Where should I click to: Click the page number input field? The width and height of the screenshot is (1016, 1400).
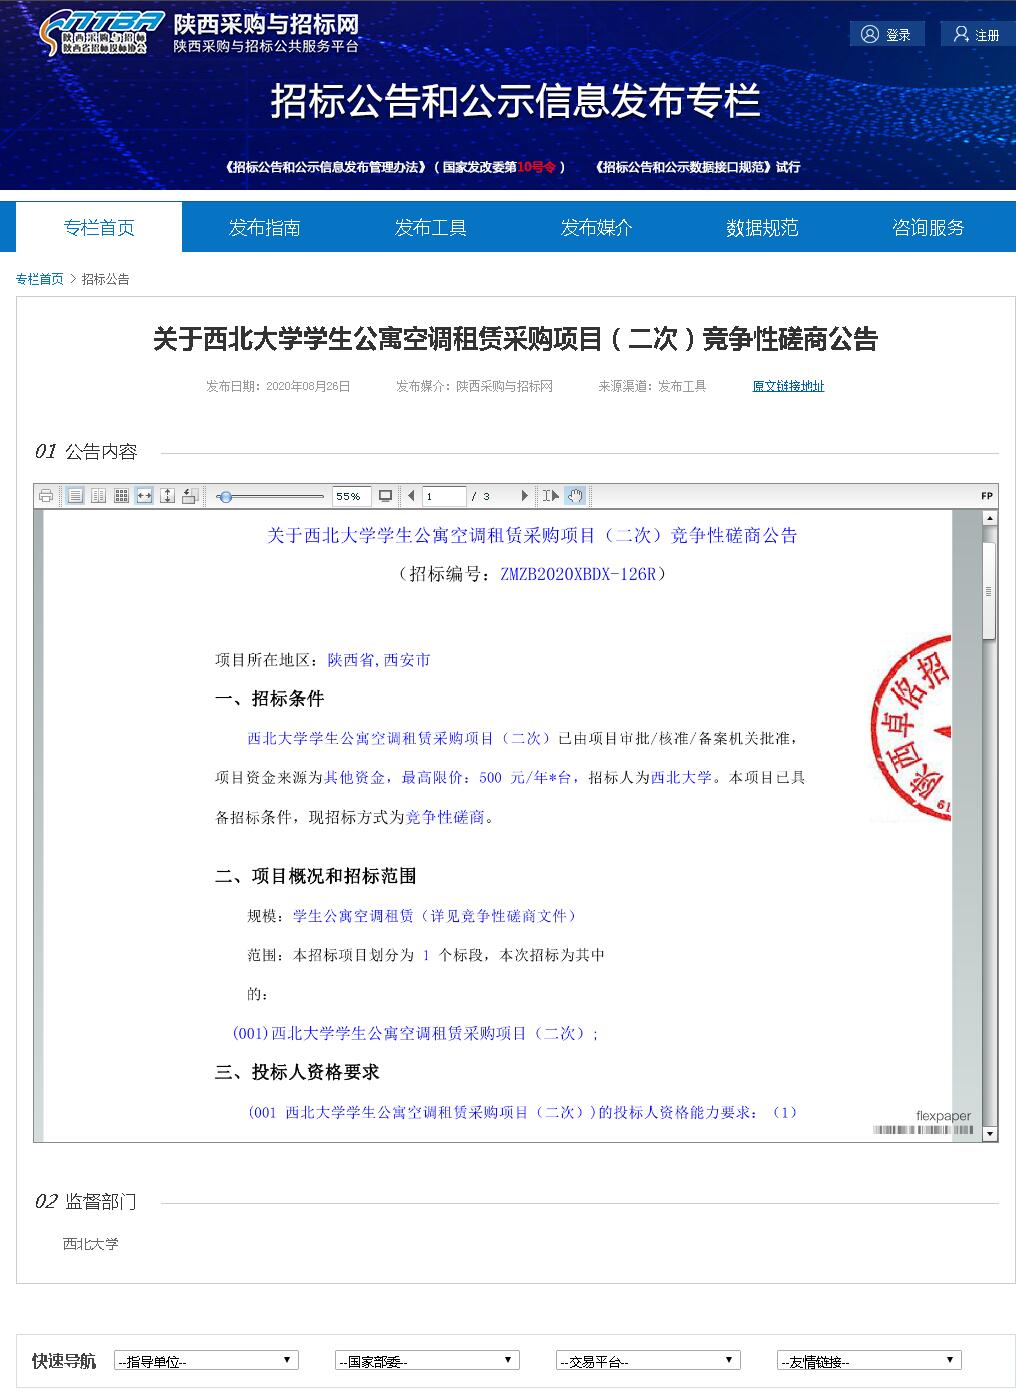(444, 496)
